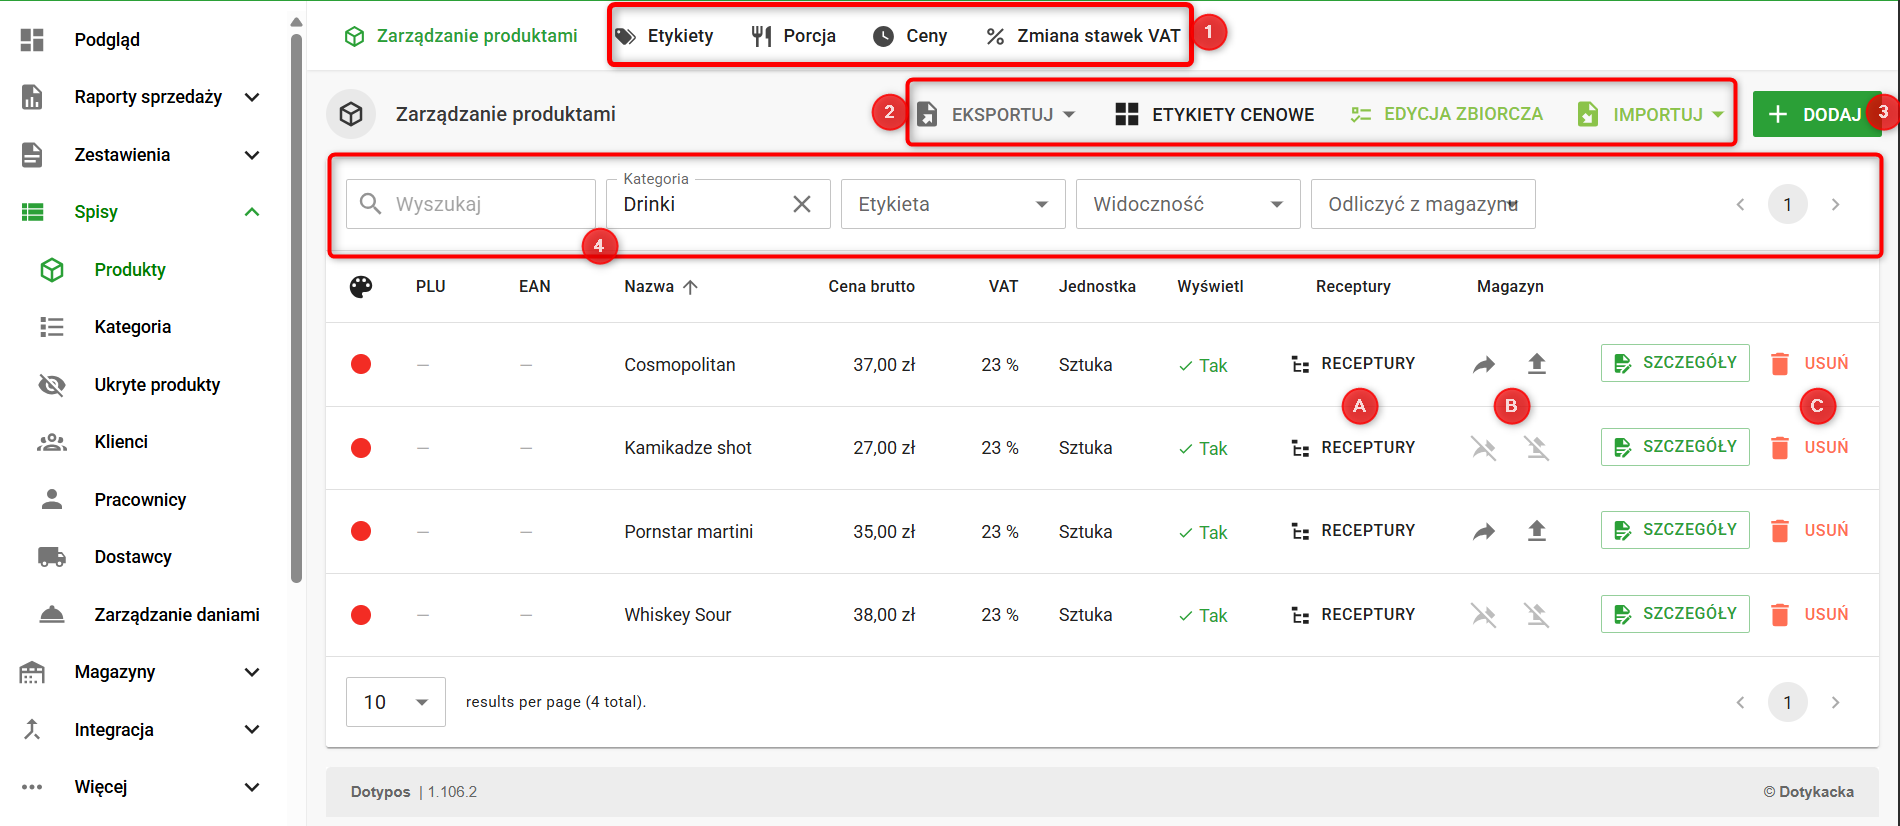Clear the Drinki category filter
1900x826 pixels.
(x=801, y=204)
